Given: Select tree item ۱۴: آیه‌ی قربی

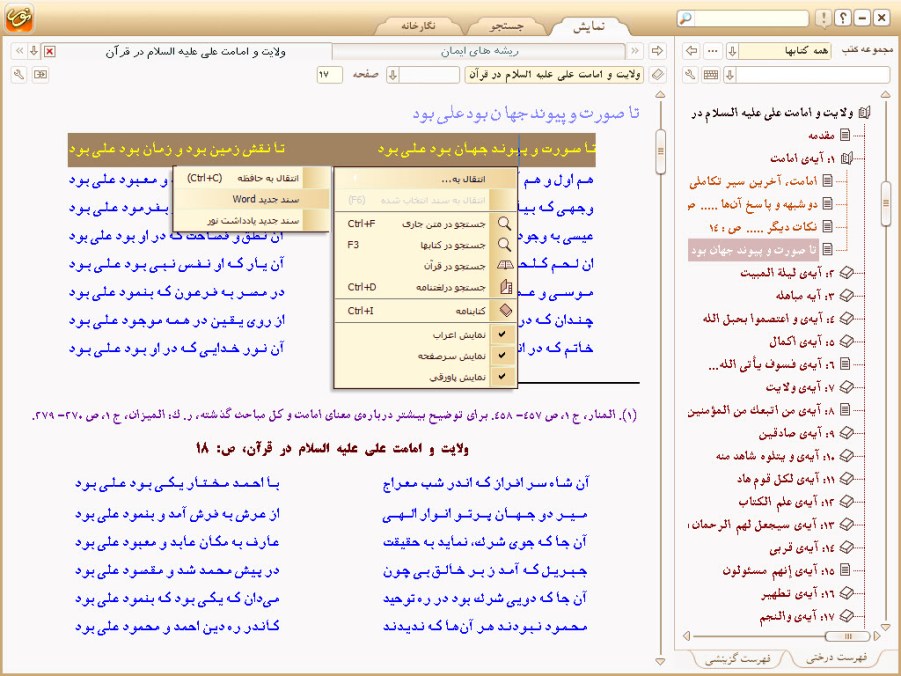Looking at the screenshot, I should [x=802, y=548].
